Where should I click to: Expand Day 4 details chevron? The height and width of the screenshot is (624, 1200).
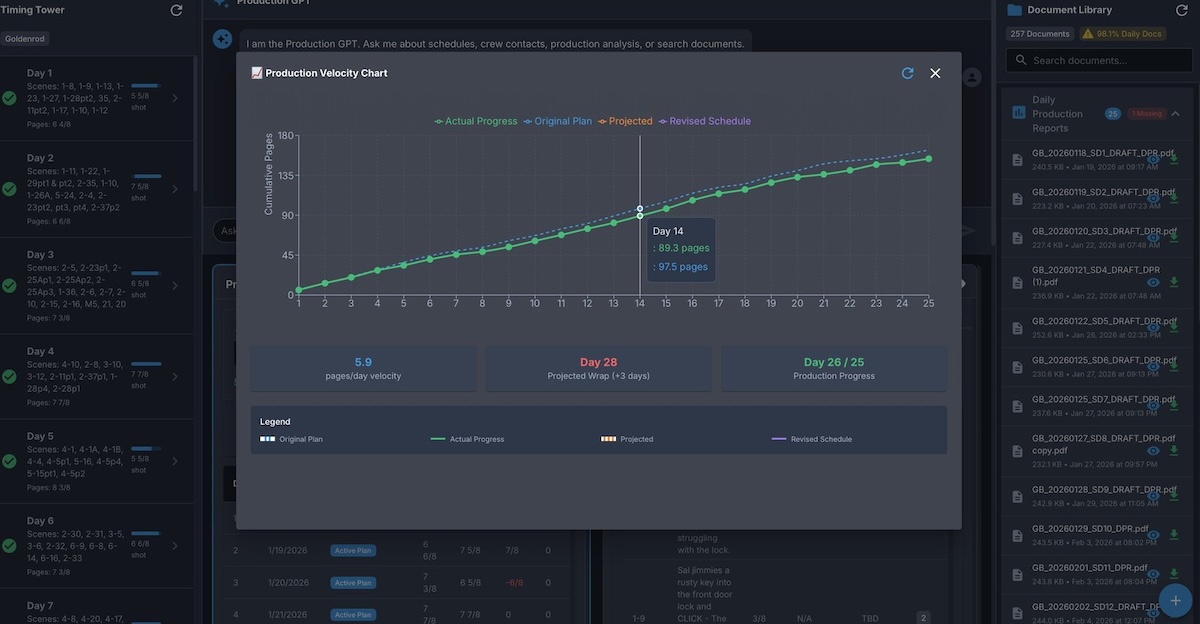(175, 376)
